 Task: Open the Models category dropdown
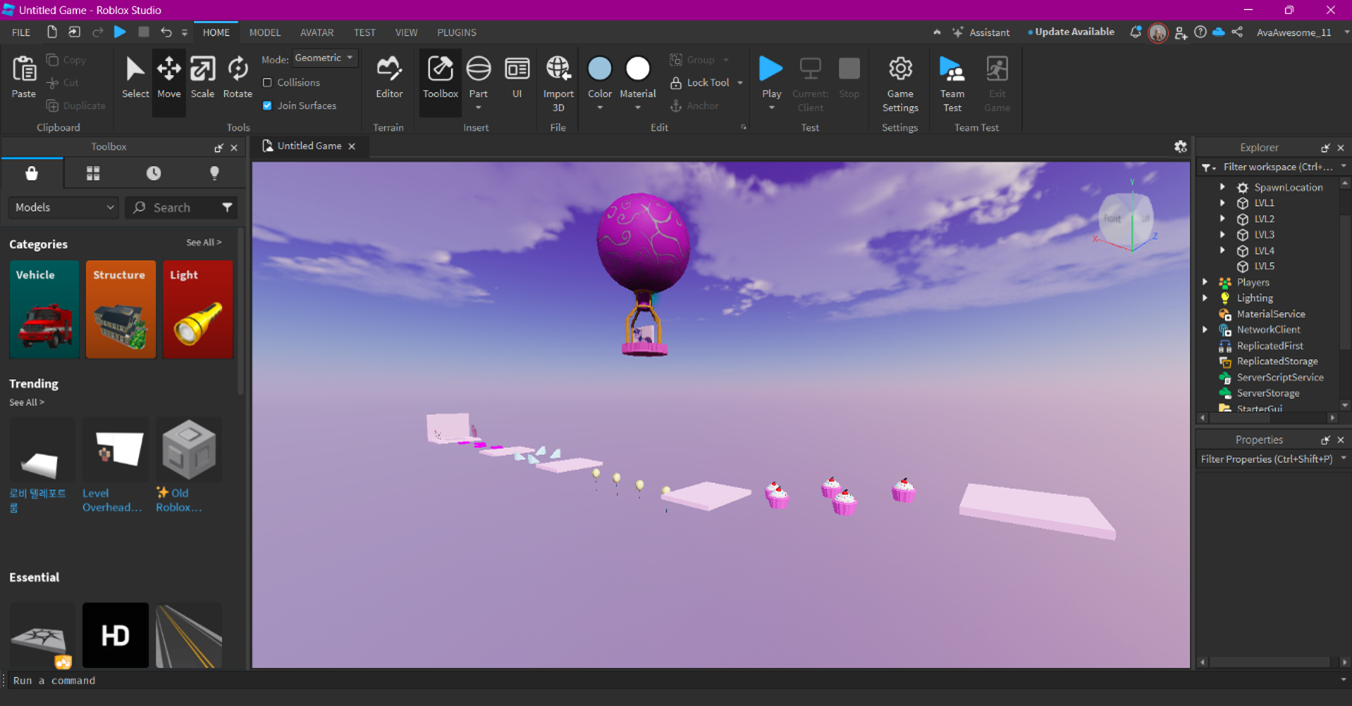click(x=62, y=207)
